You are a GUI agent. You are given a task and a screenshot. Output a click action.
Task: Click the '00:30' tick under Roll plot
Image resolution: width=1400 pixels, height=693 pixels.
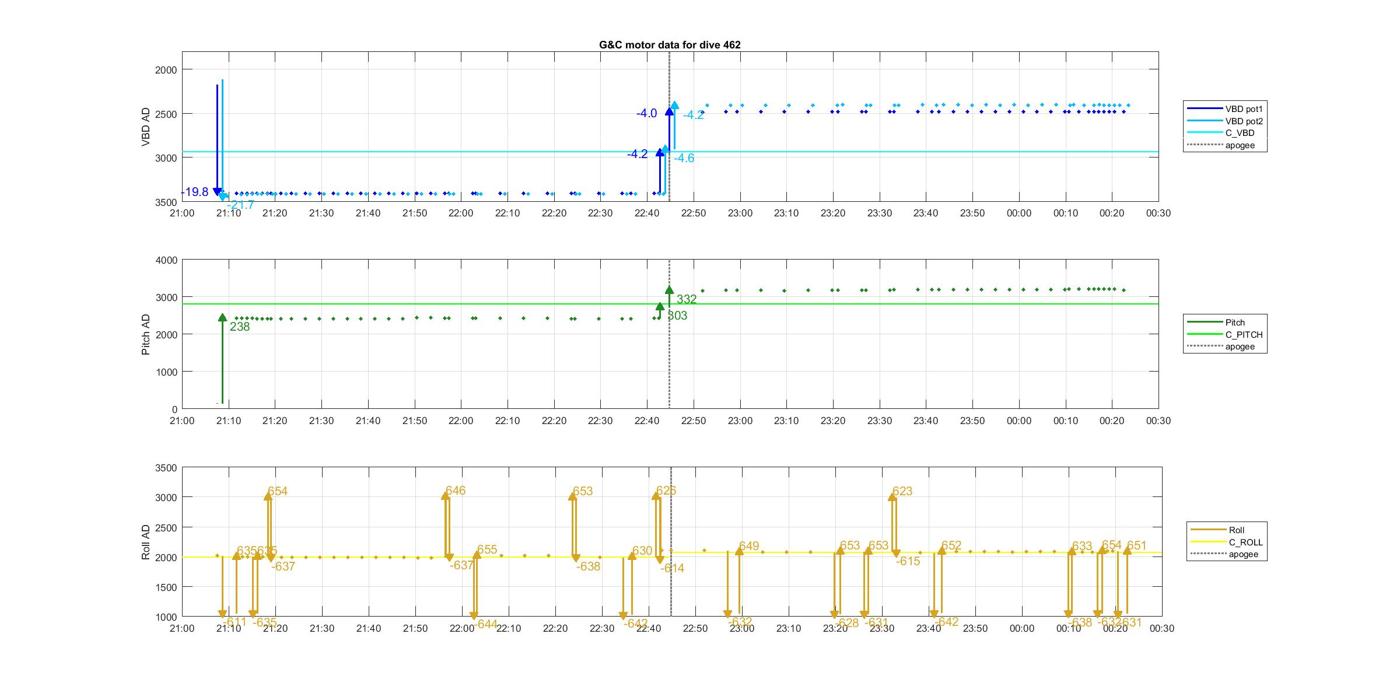click(1161, 628)
